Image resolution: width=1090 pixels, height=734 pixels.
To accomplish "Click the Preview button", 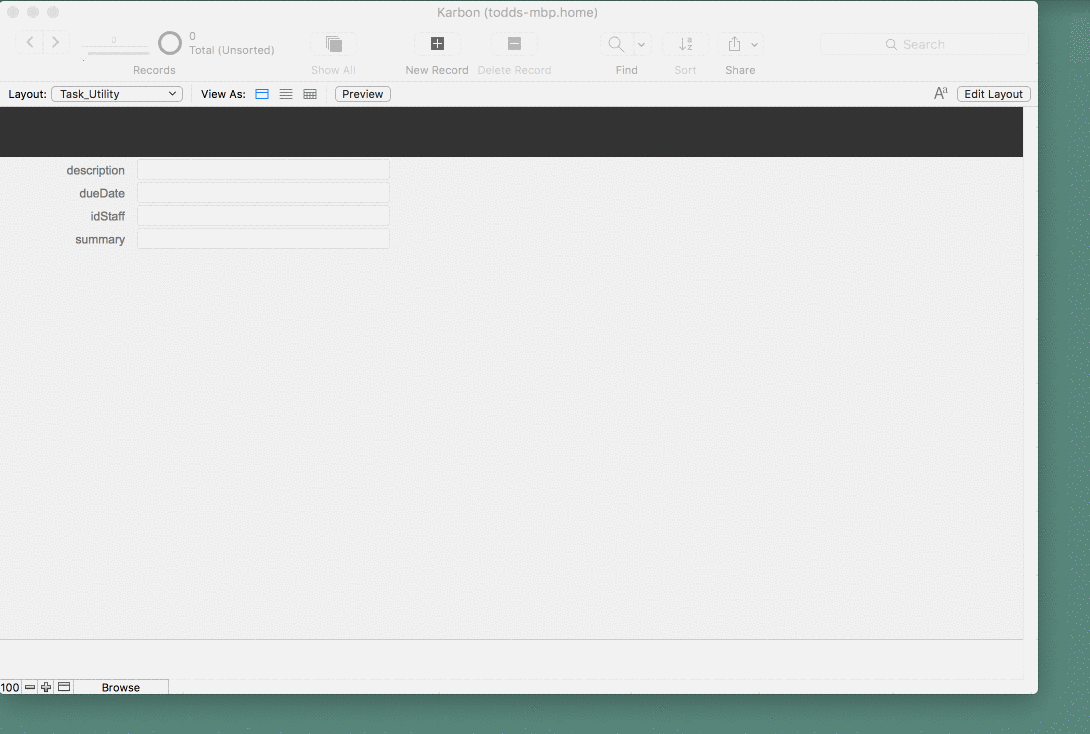I will point(363,94).
